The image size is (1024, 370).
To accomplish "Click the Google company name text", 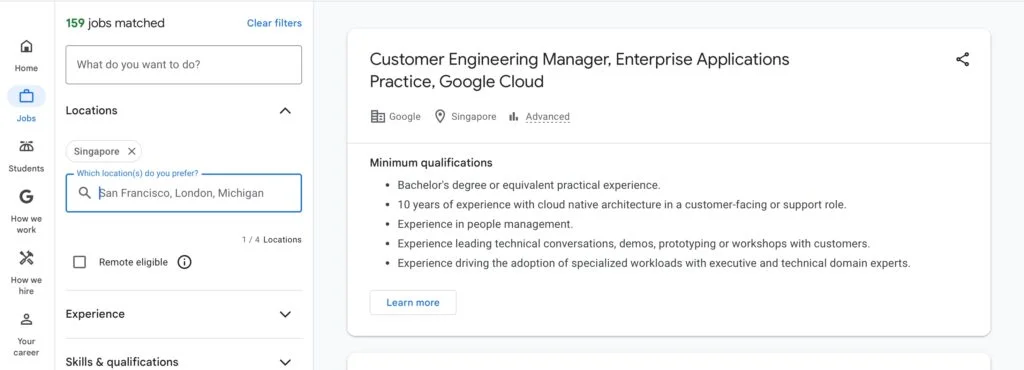I will [405, 117].
